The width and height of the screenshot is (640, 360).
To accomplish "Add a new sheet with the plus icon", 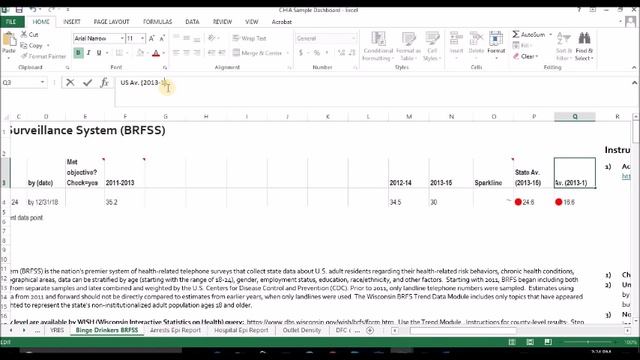I will tap(370, 331).
